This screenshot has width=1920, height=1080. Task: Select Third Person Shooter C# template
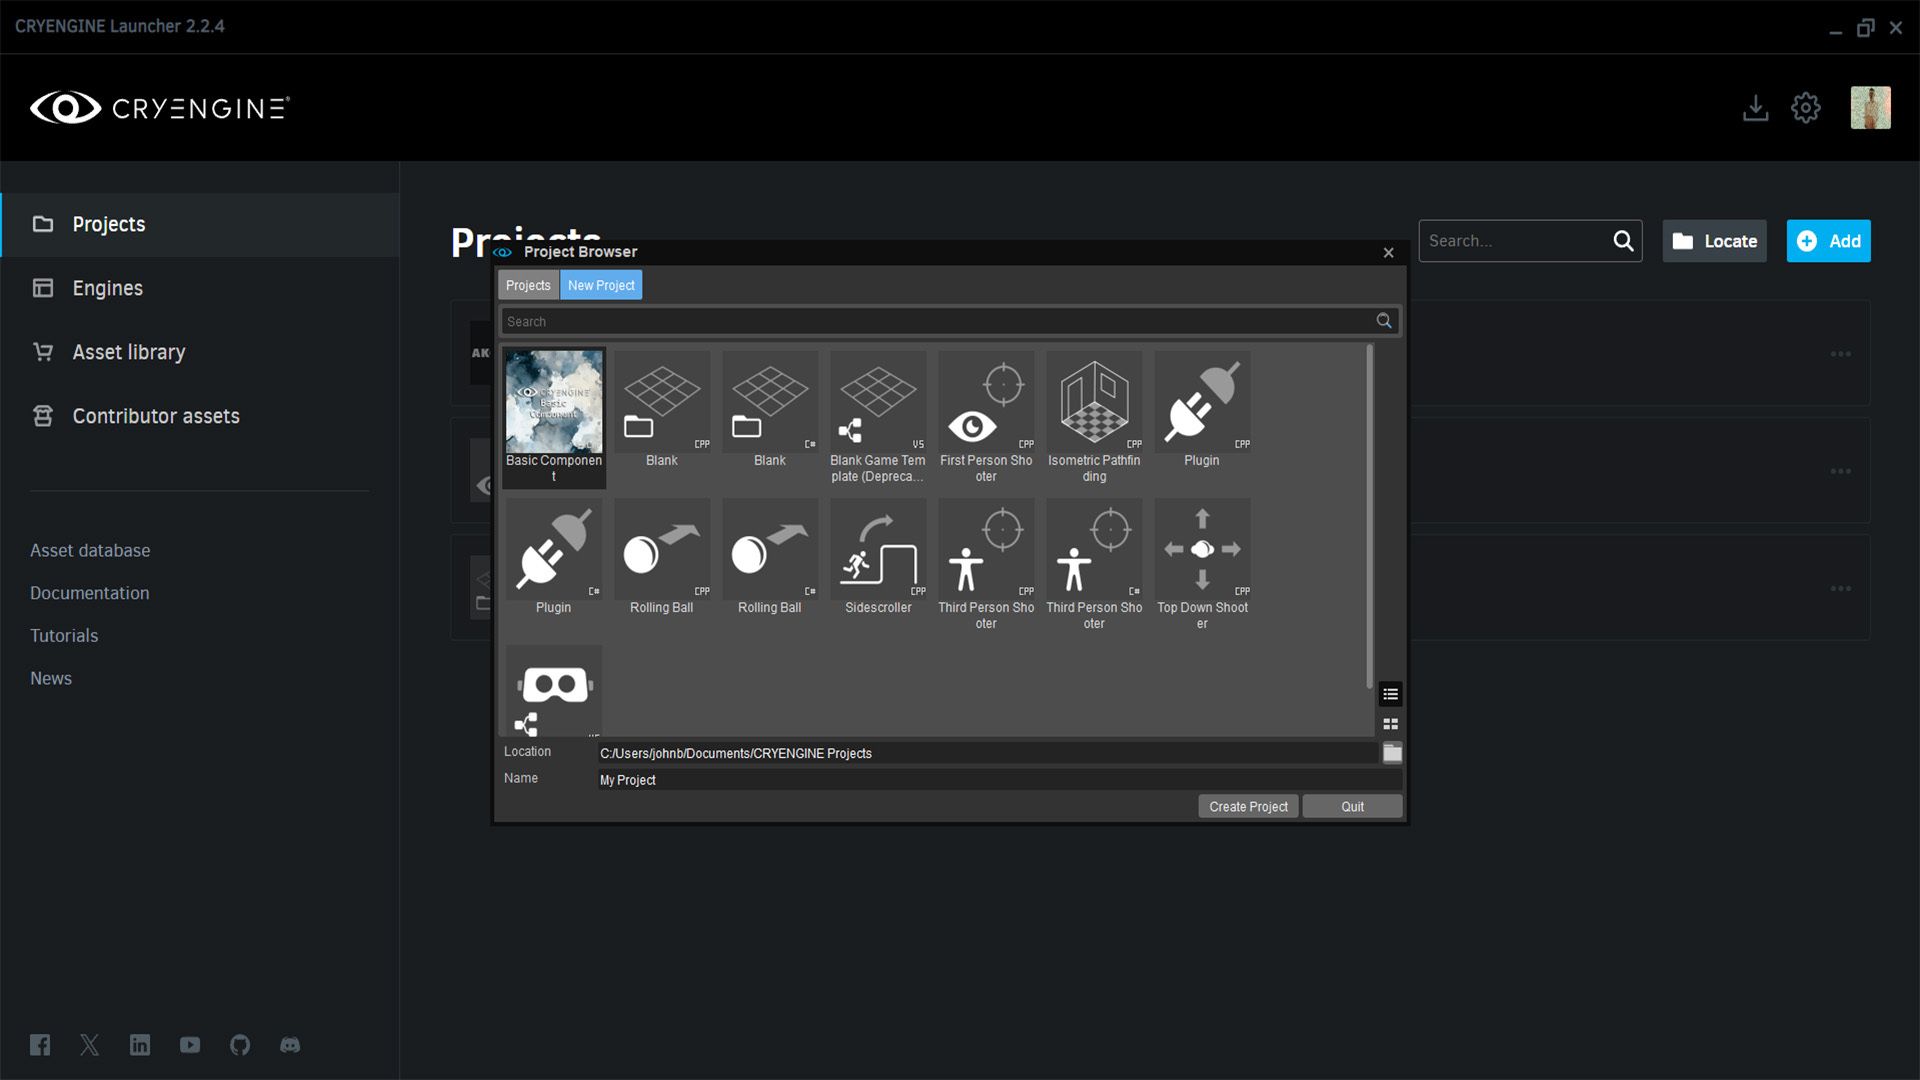click(1094, 565)
